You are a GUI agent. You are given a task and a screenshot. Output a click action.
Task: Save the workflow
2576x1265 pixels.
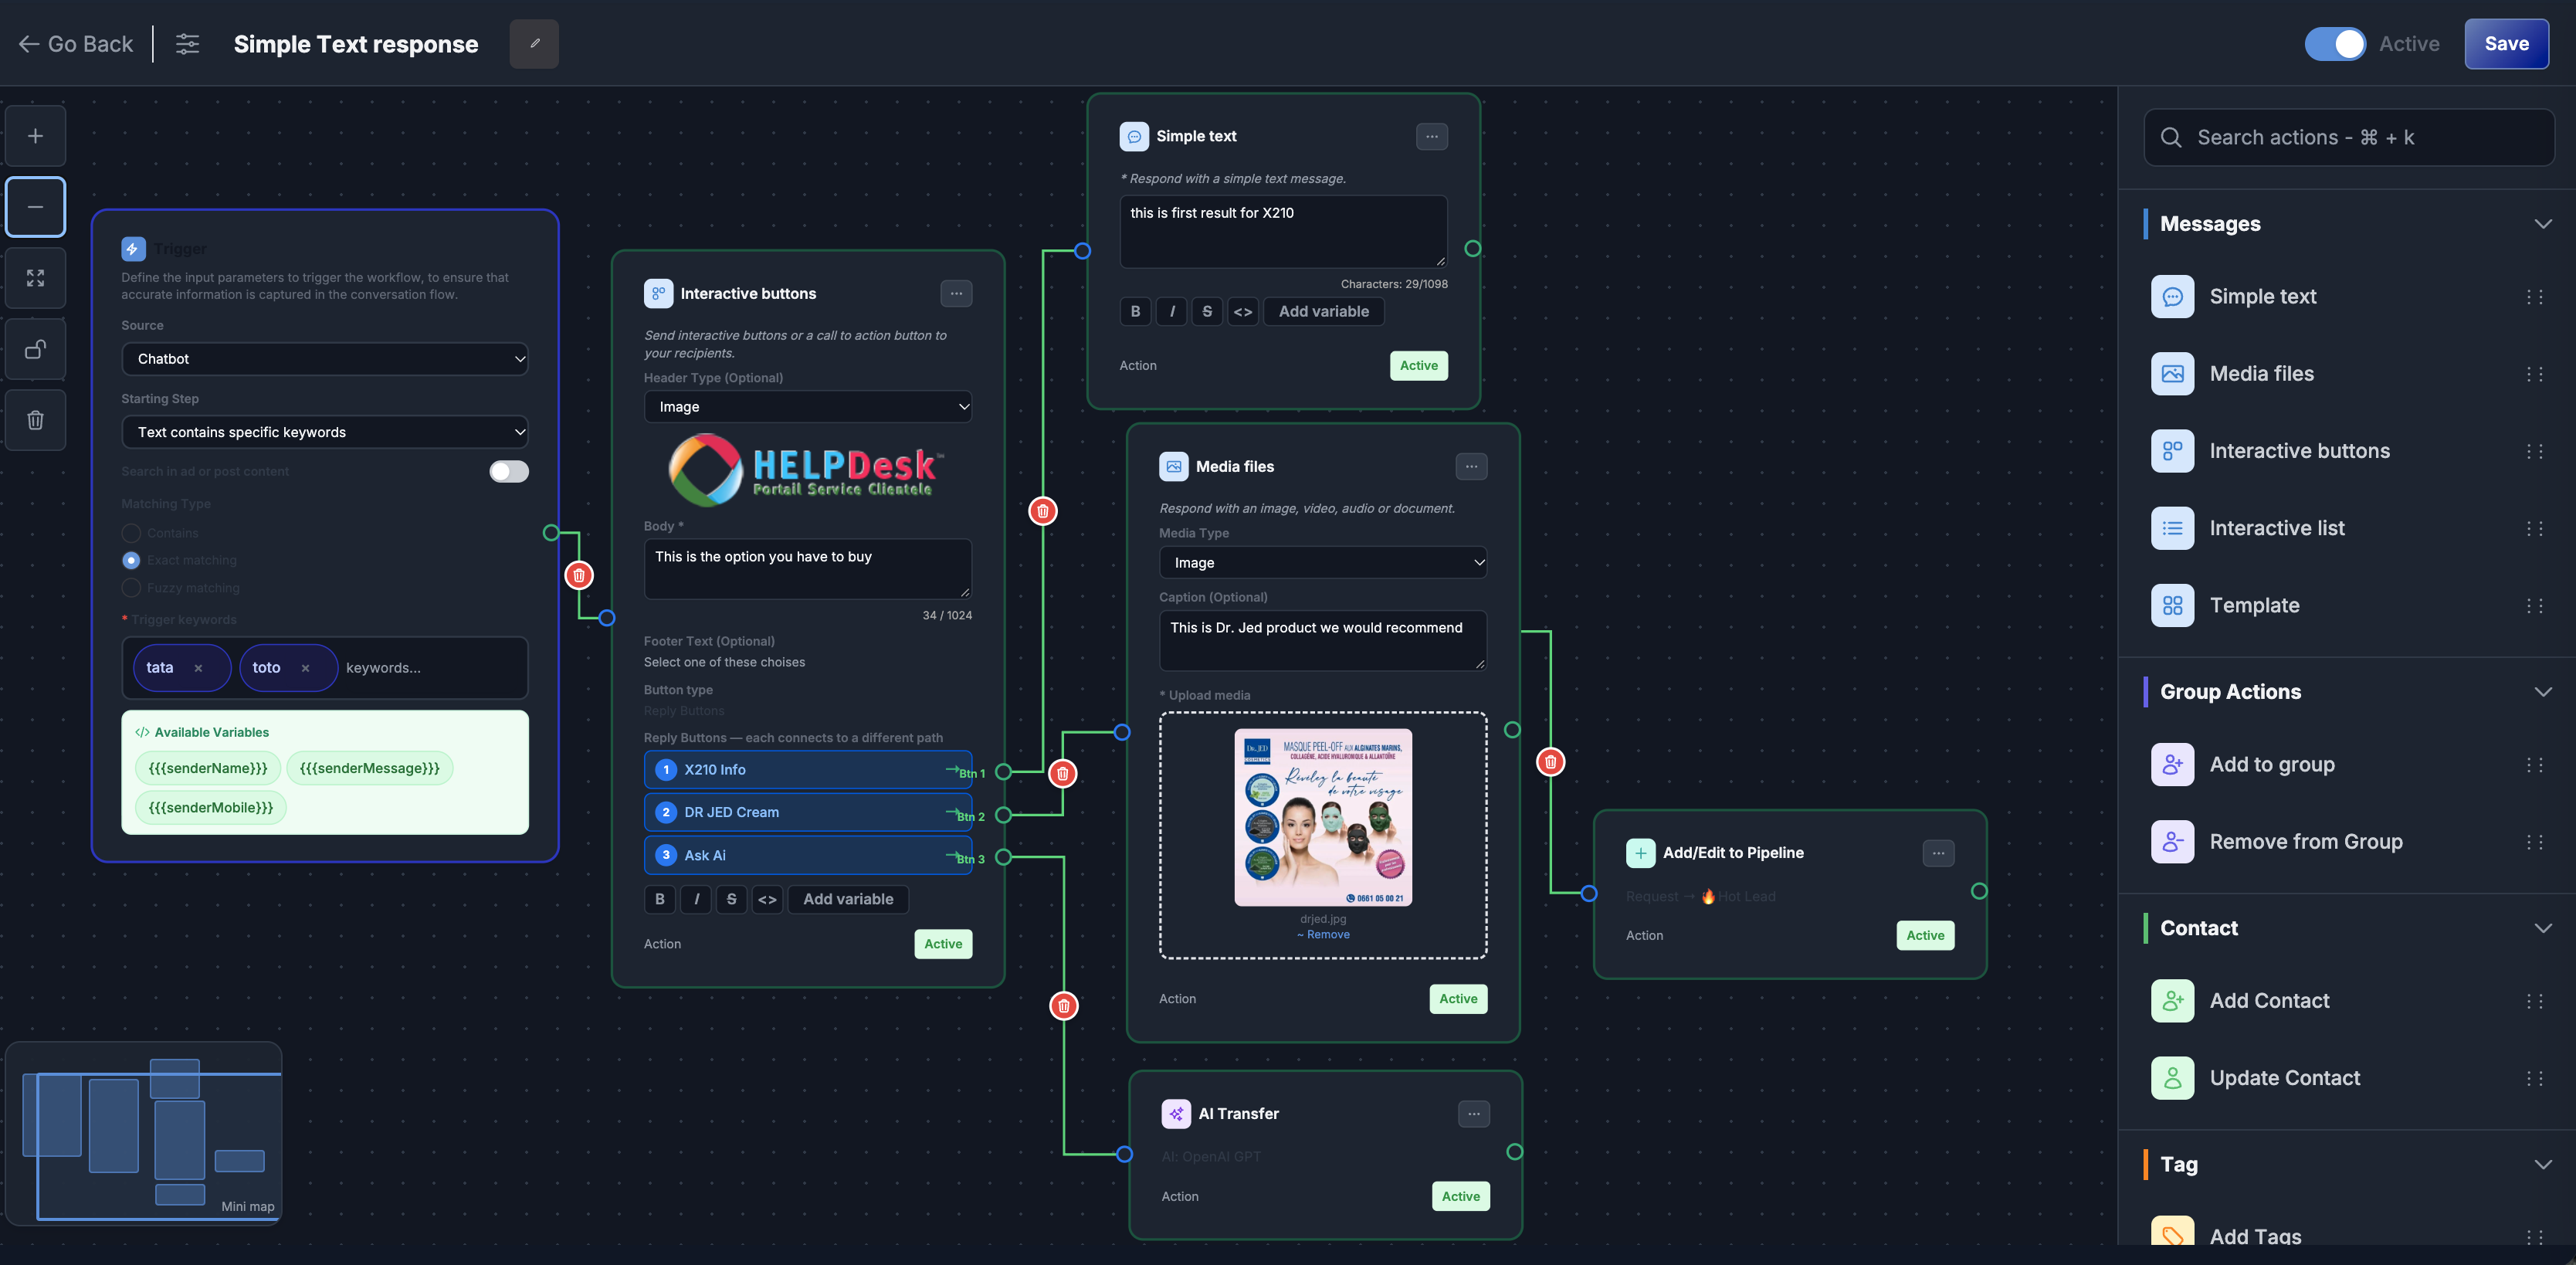click(2506, 44)
